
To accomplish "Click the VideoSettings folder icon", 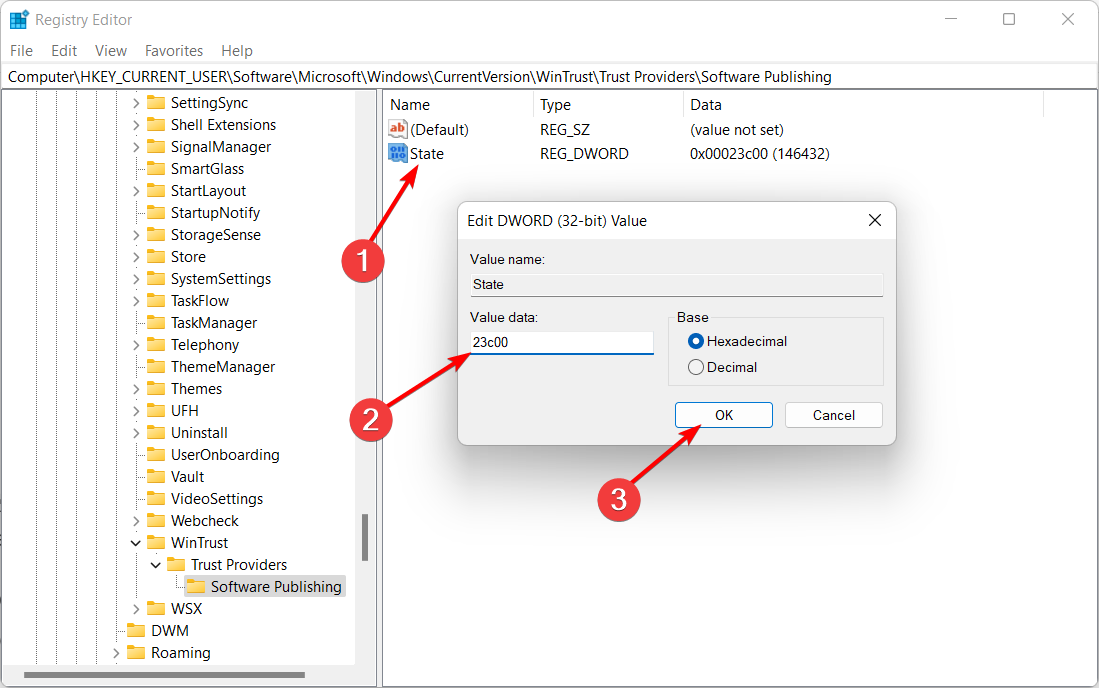I will [x=156, y=499].
